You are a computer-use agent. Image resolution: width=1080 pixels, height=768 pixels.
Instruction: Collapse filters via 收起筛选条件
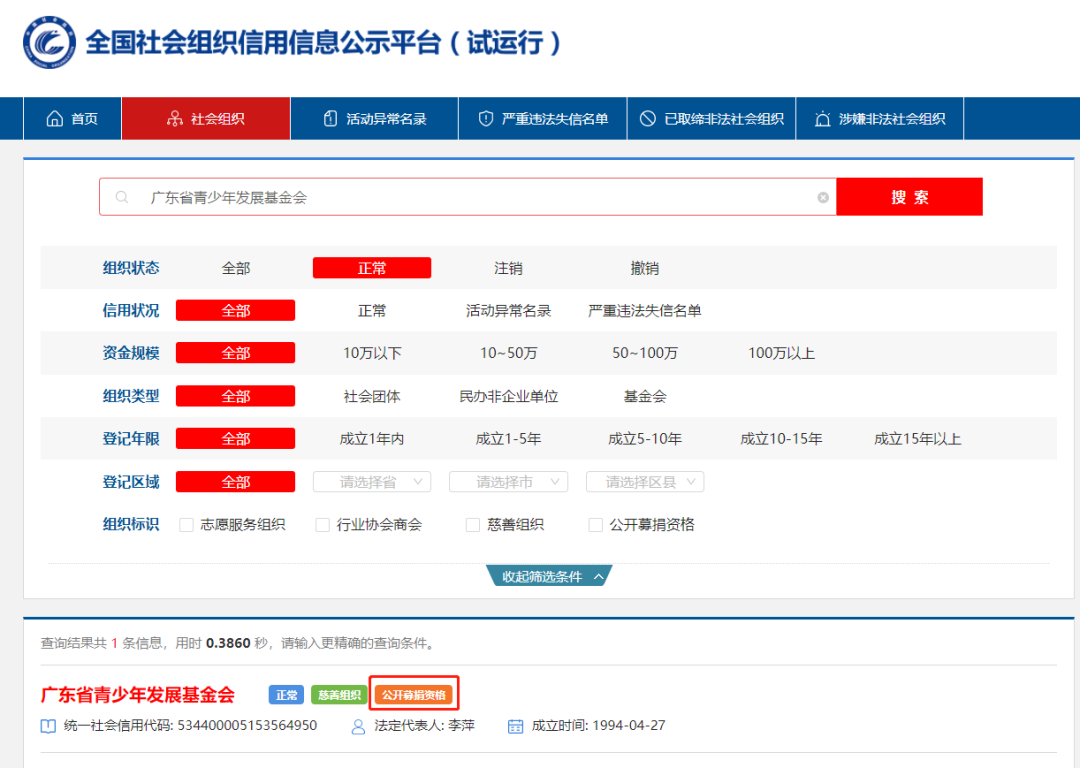click(549, 577)
